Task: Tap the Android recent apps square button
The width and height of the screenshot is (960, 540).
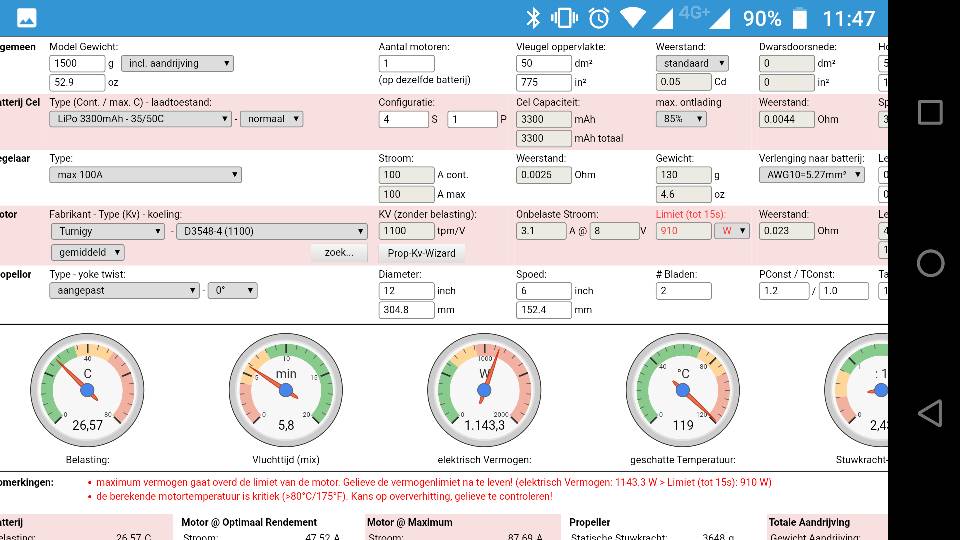Action: coord(930,113)
